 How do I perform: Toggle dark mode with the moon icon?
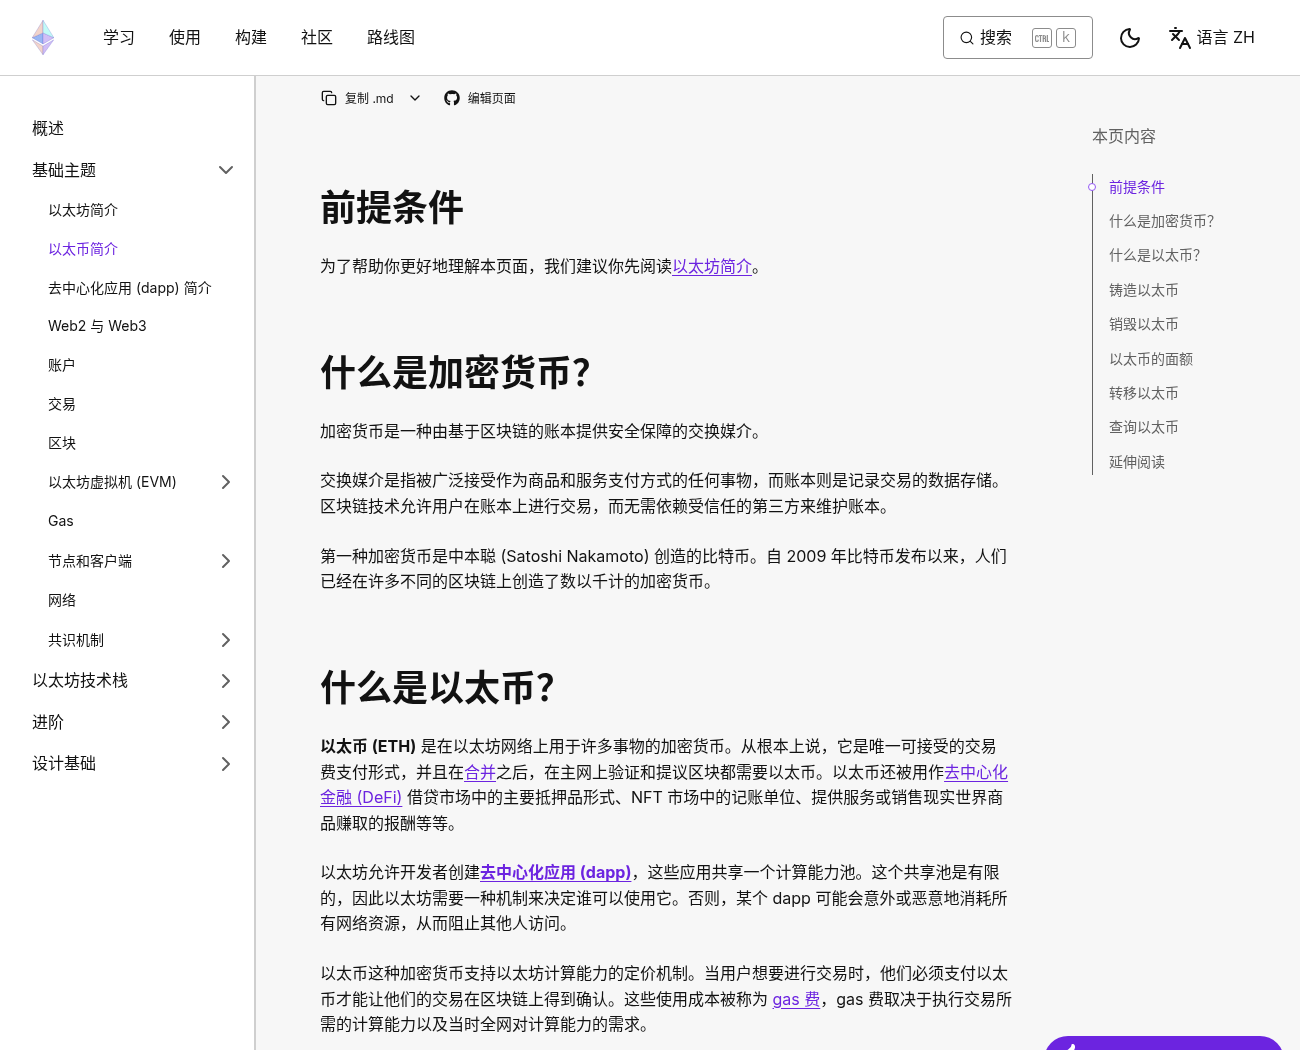tap(1130, 38)
